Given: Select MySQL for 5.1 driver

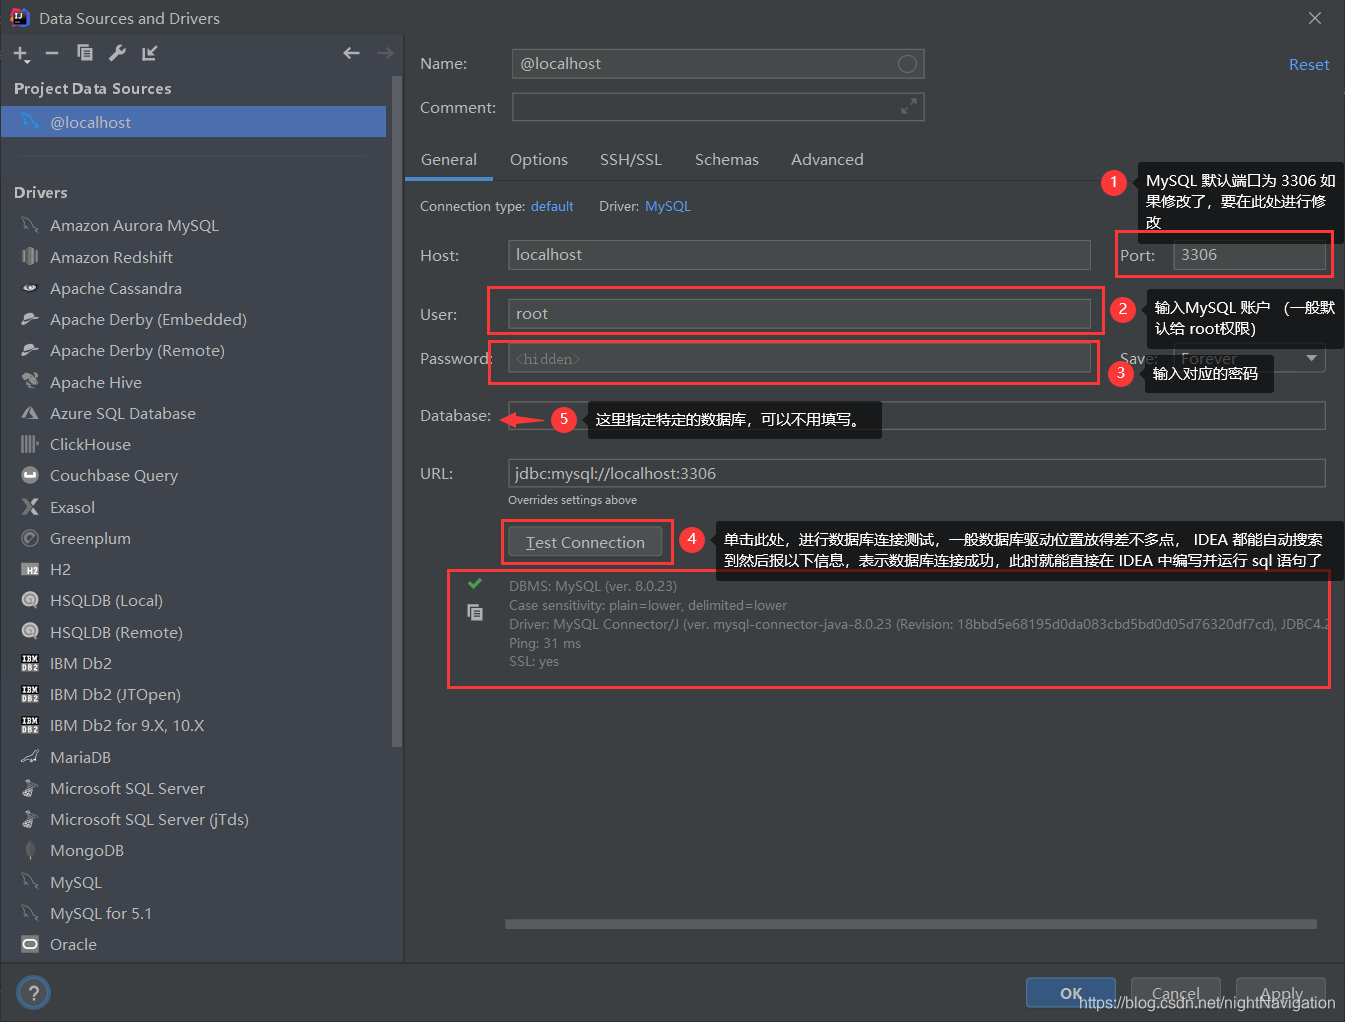Looking at the screenshot, I should (101, 913).
